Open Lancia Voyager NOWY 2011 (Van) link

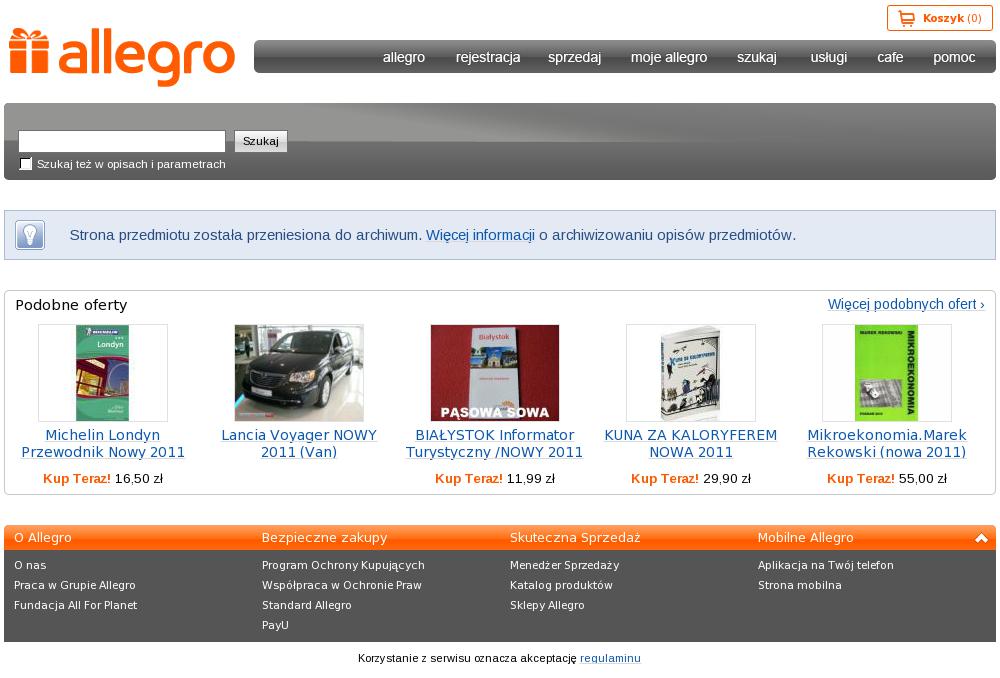click(299, 443)
